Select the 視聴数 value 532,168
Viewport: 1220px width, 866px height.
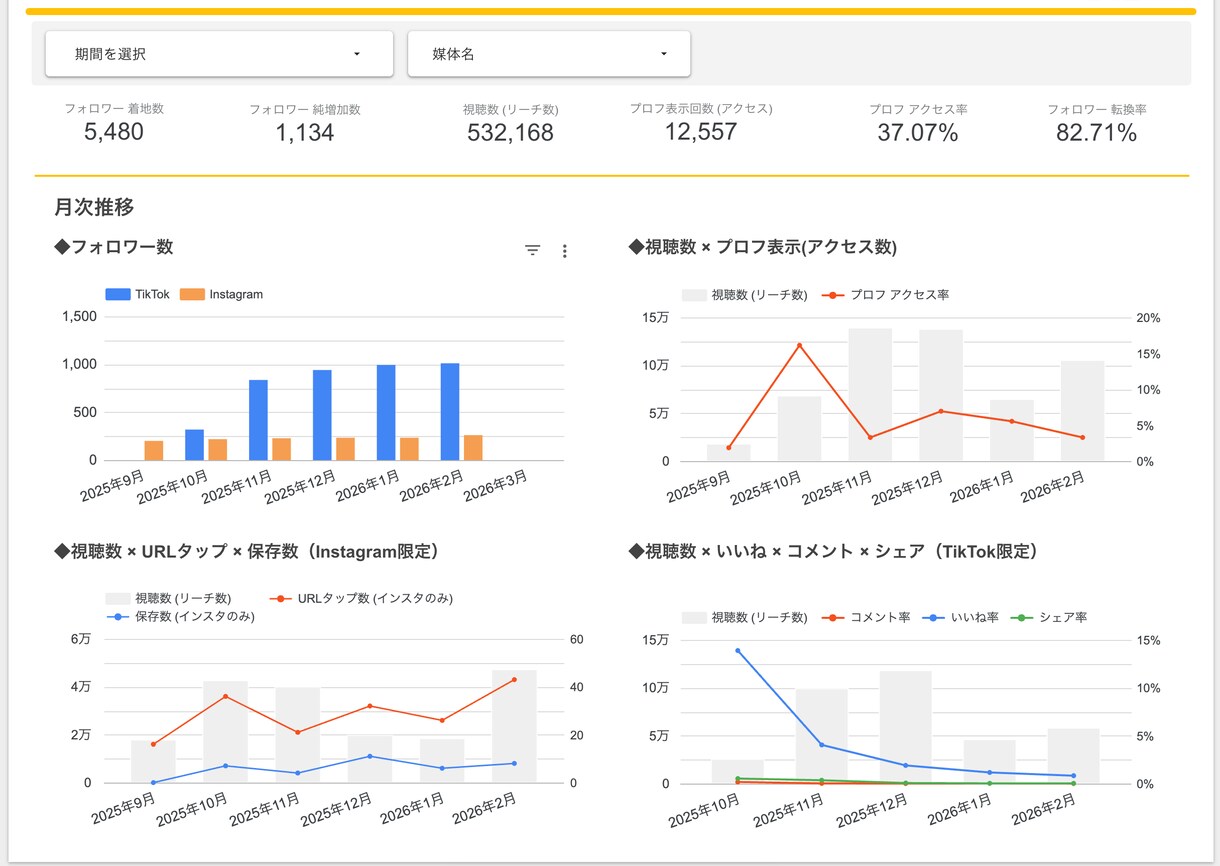click(510, 132)
